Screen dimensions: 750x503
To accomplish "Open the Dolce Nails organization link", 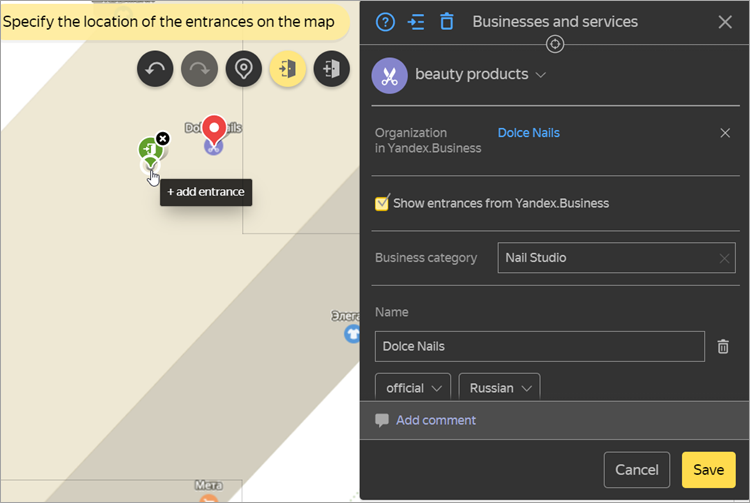I will click(528, 133).
